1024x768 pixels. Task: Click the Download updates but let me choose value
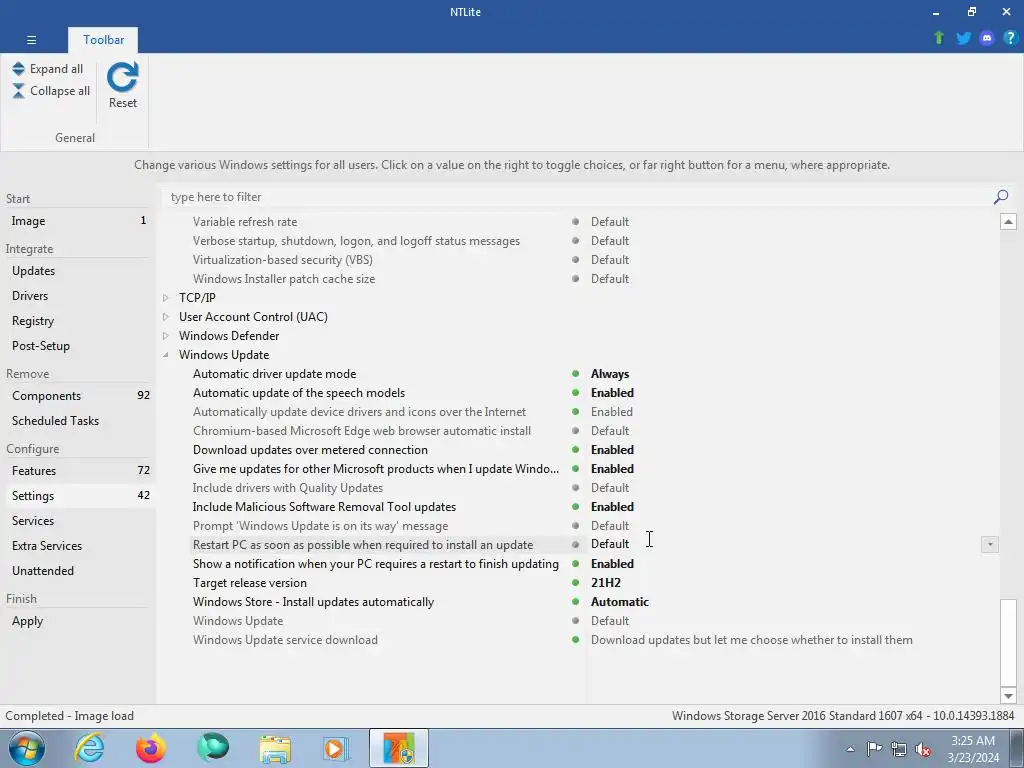tap(752, 640)
